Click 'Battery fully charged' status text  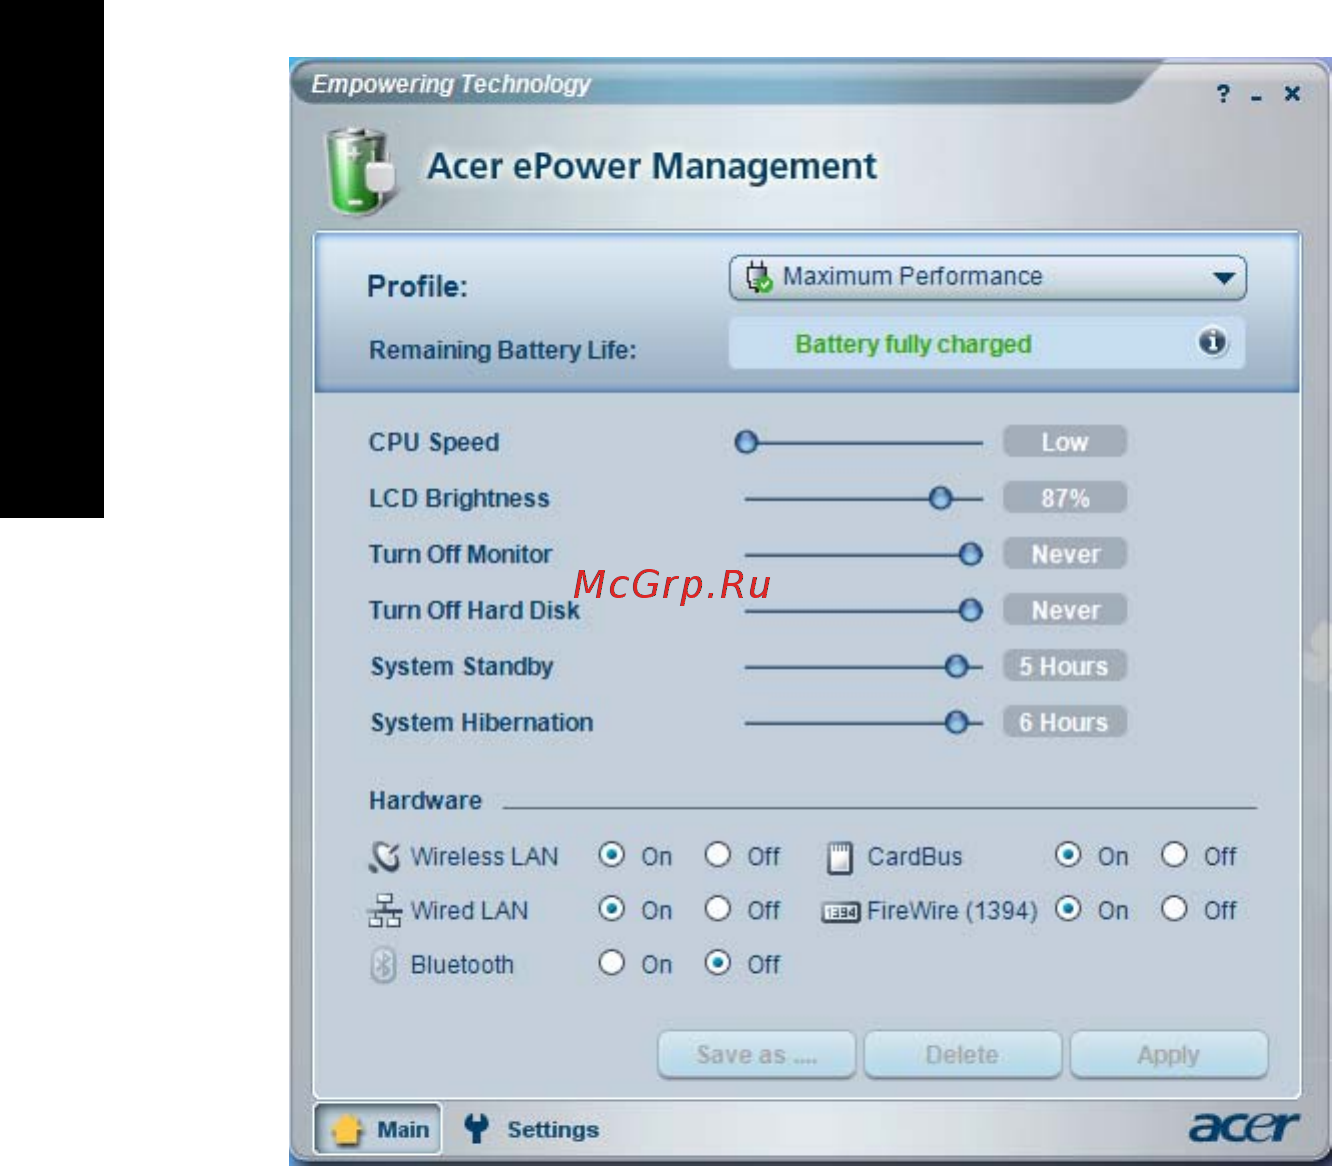(x=913, y=344)
